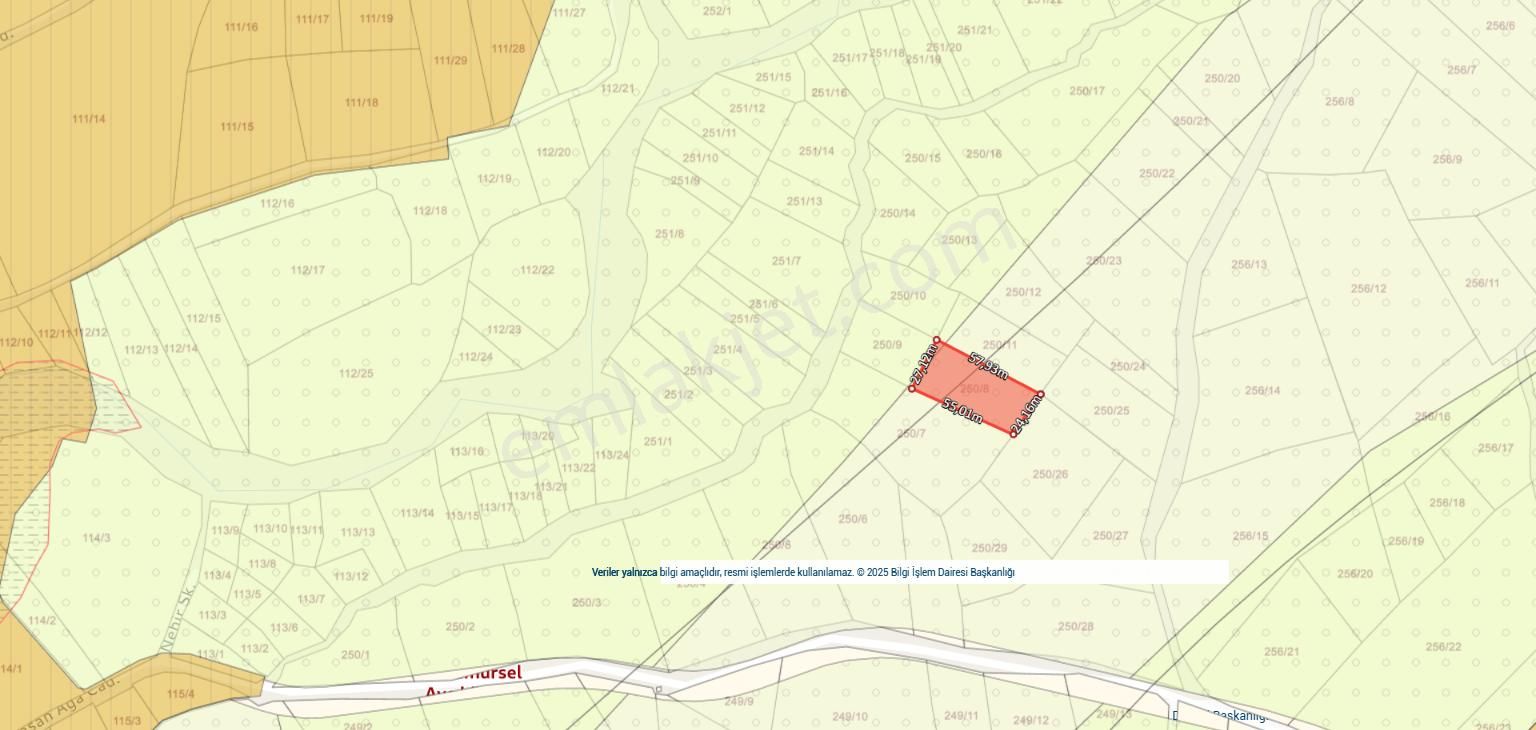This screenshot has width=1536, height=730.
Task: Select parcel 113/14 on the map
Action: (x=417, y=513)
